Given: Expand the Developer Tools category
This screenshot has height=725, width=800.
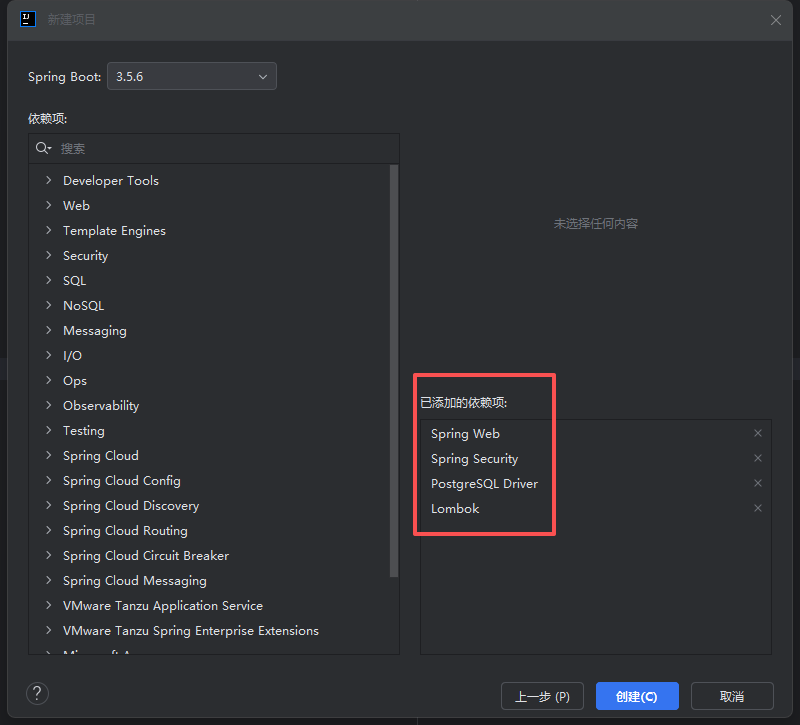Looking at the screenshot, I should (x=48, y=180).
